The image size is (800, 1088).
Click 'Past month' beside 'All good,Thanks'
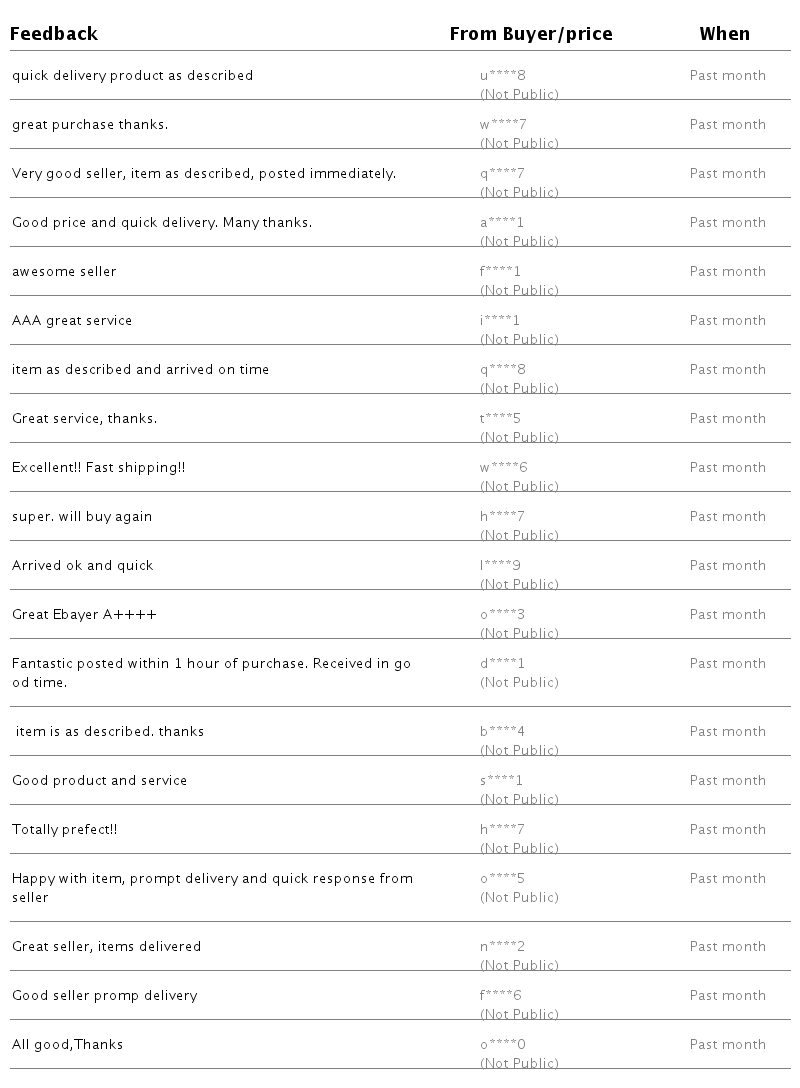[x=727, y=1045]
